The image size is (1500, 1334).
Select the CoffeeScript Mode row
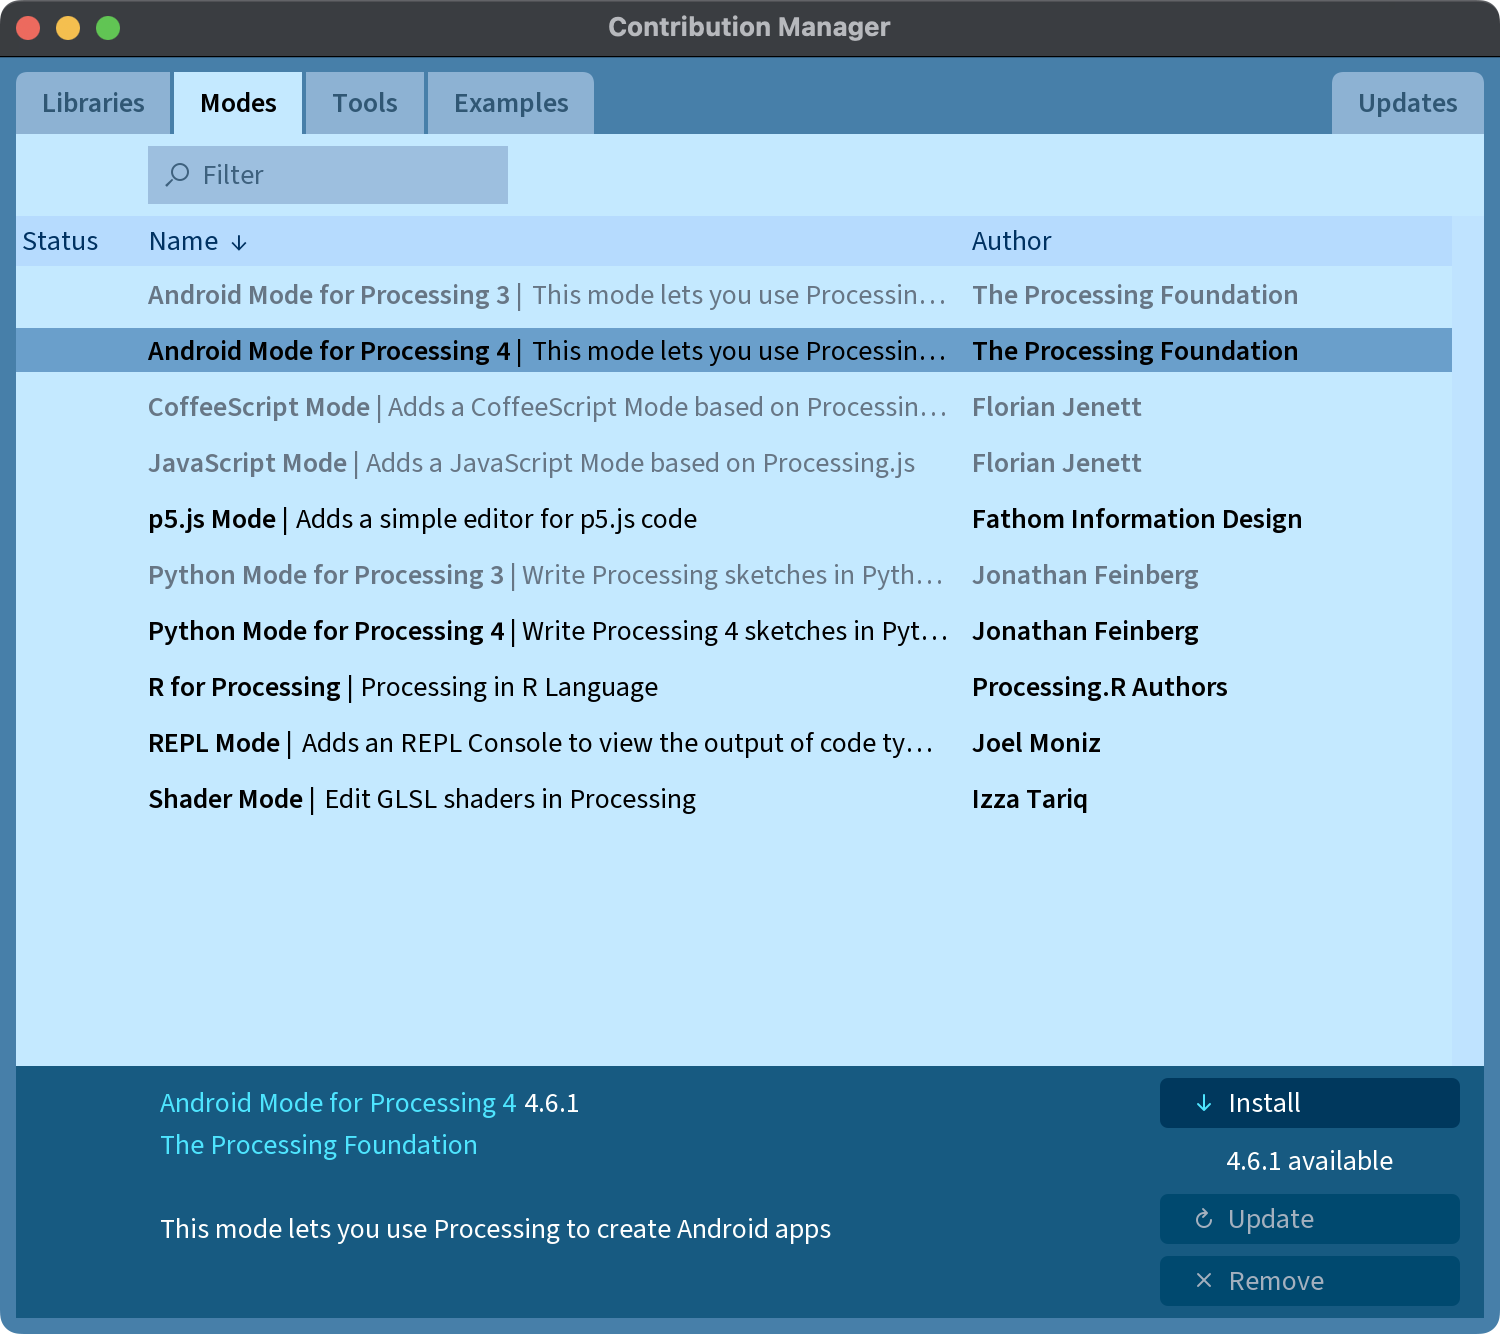tap(734, 407)
